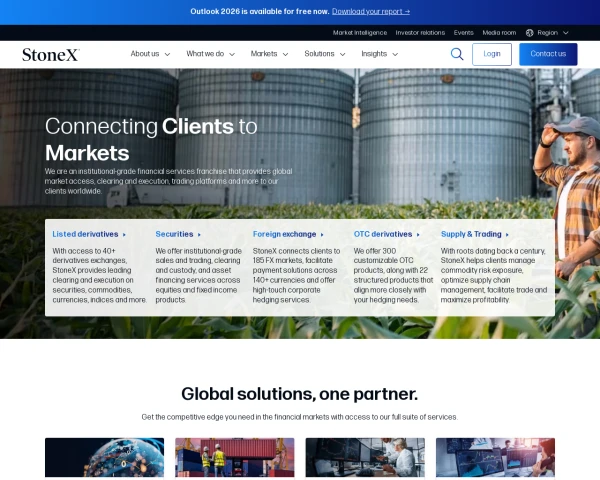Click arrow next to Supply & Trading

click(x=507, y=235)
